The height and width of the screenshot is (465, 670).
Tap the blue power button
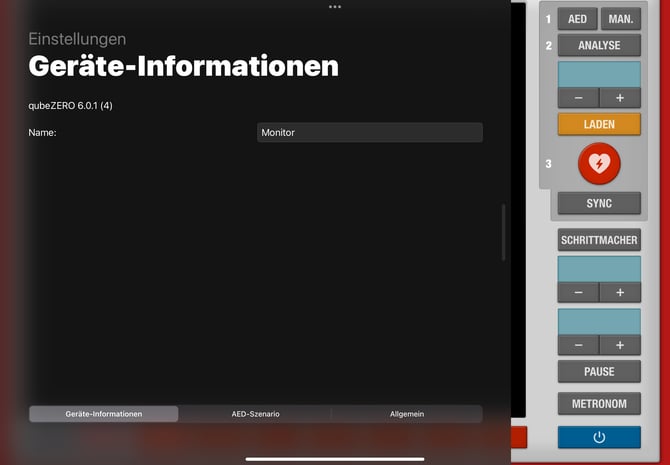click(x=599, y=437)
